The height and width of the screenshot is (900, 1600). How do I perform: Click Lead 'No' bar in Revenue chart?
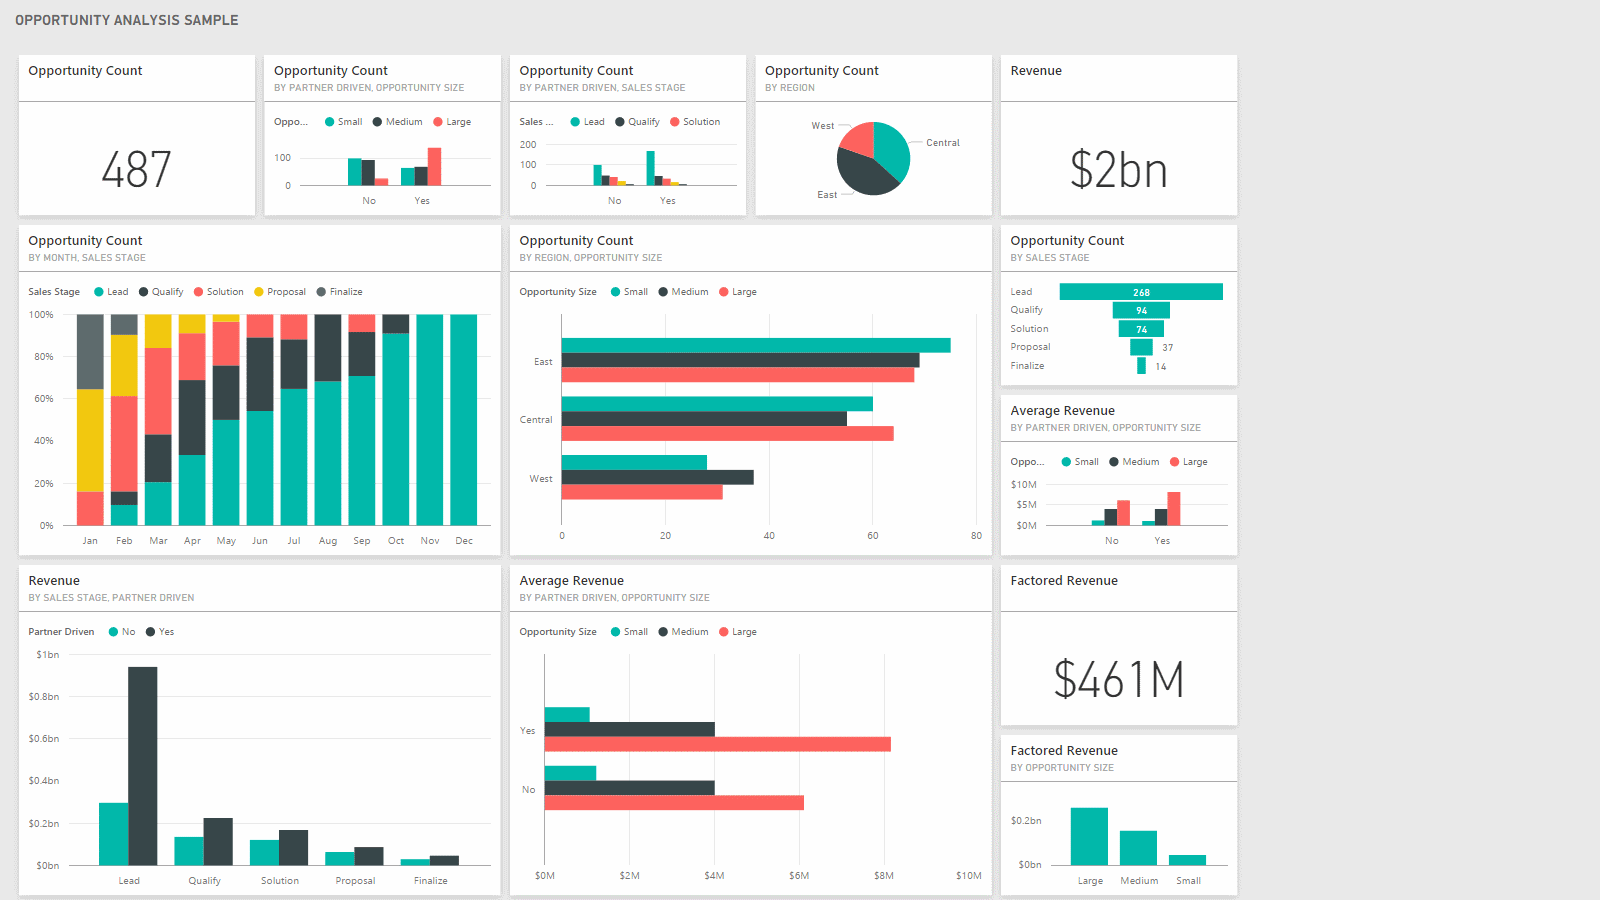(114, 834)
